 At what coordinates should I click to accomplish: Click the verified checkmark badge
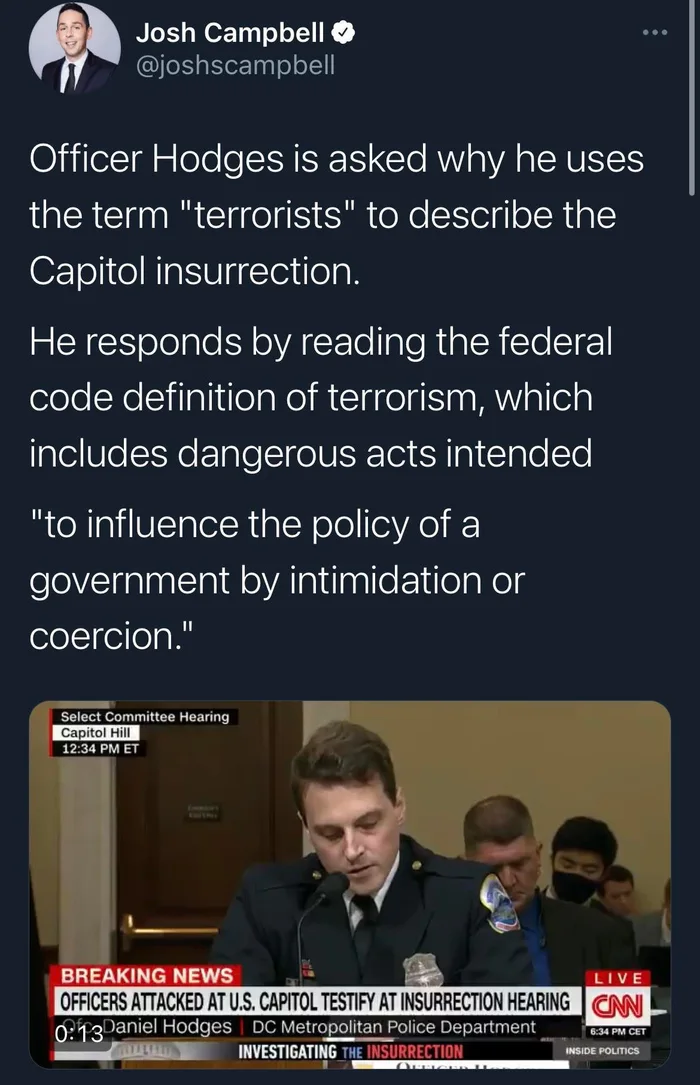pos(344,33)
